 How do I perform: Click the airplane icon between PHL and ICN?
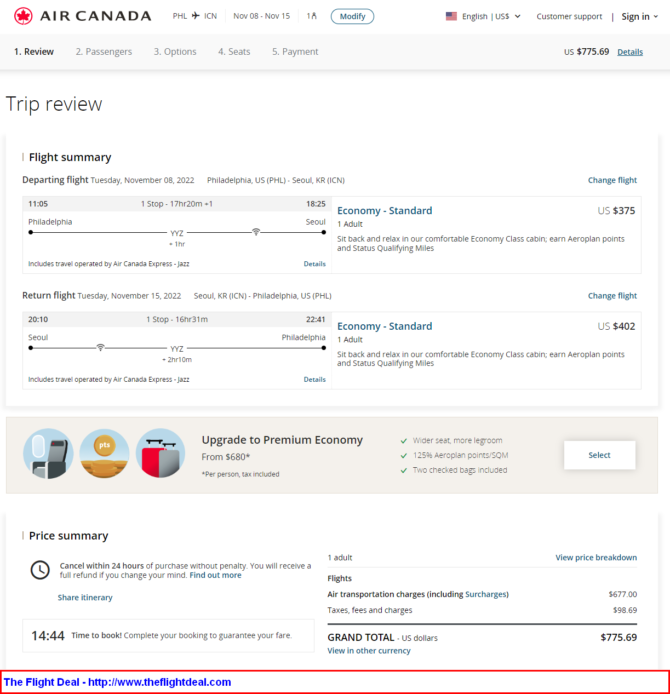coord(196,16)
